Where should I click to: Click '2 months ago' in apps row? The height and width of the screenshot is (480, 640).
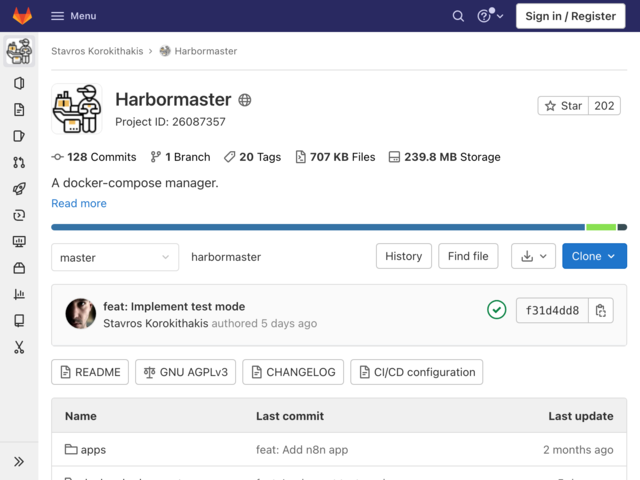coord(578,450)
